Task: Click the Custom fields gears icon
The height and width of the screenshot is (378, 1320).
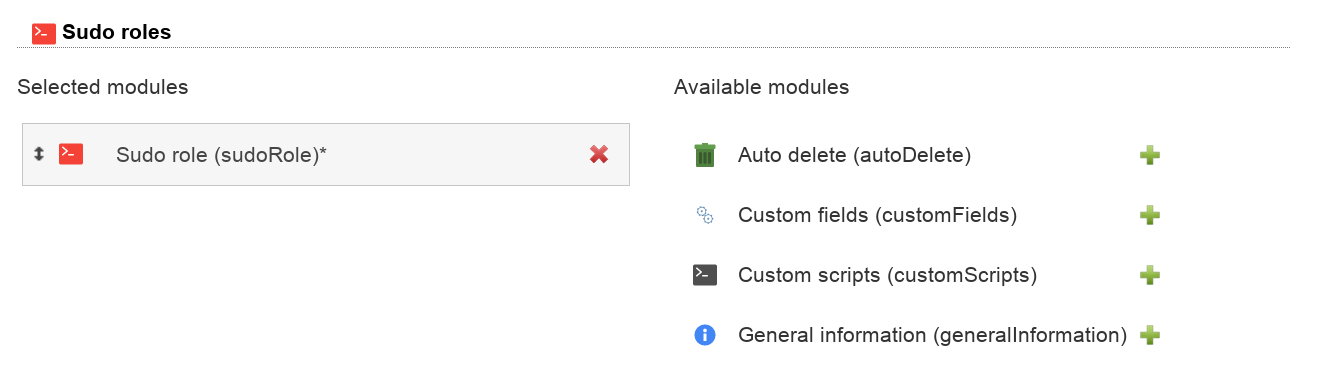Action: click(x=705, y=215)
